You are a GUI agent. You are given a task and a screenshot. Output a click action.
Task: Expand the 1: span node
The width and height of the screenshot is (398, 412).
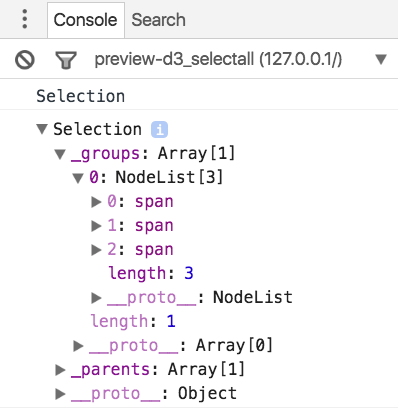coord(96,226)
